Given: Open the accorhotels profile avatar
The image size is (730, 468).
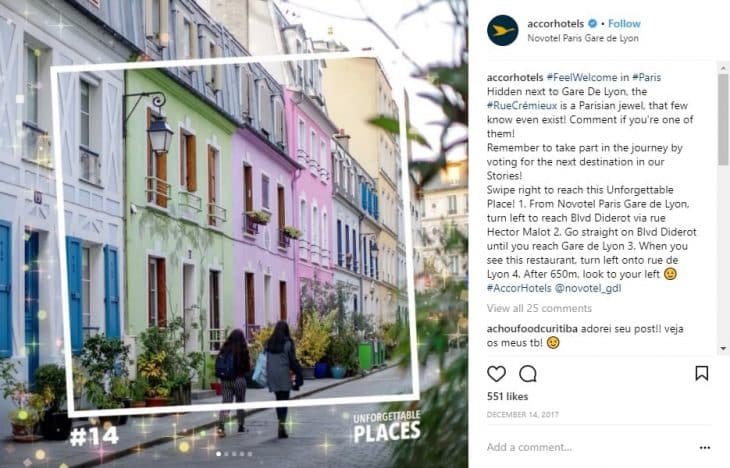Looking at the screenshot, I should (502, 30).
